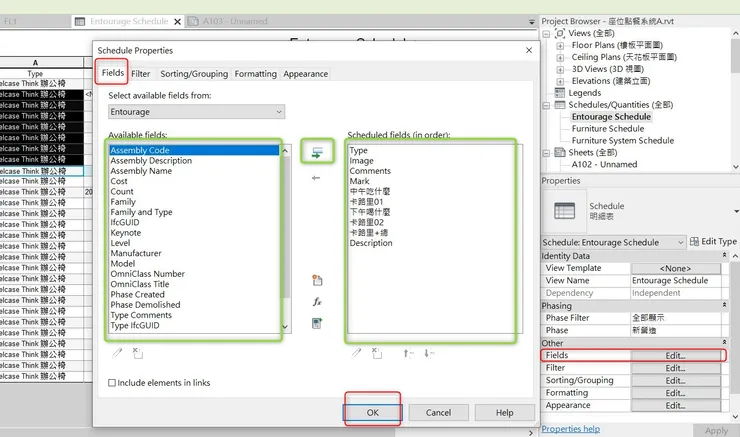Expand the Elevations node
The image size is (740, 437).
pos(560,81)
